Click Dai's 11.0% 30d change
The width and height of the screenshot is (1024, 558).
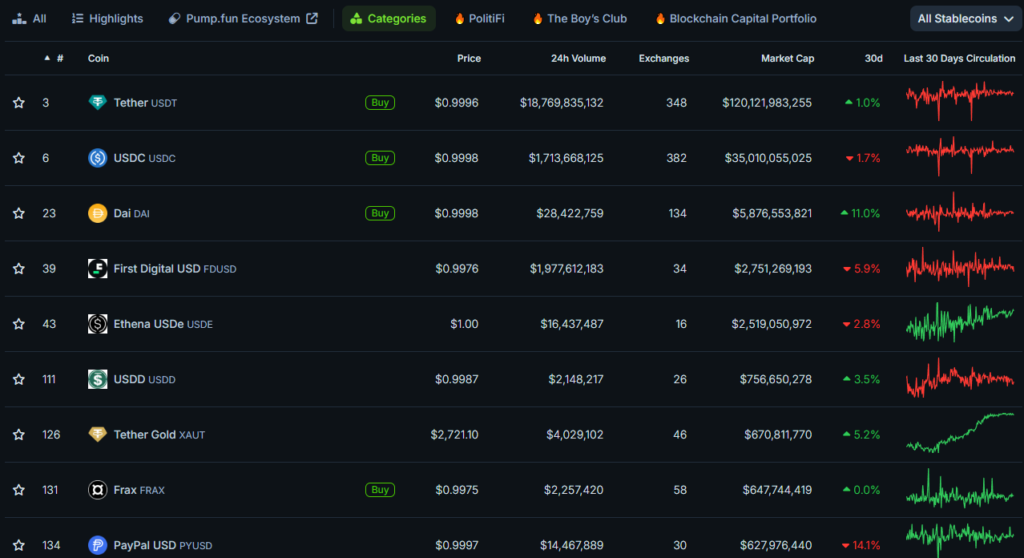(x=860, y=213)
